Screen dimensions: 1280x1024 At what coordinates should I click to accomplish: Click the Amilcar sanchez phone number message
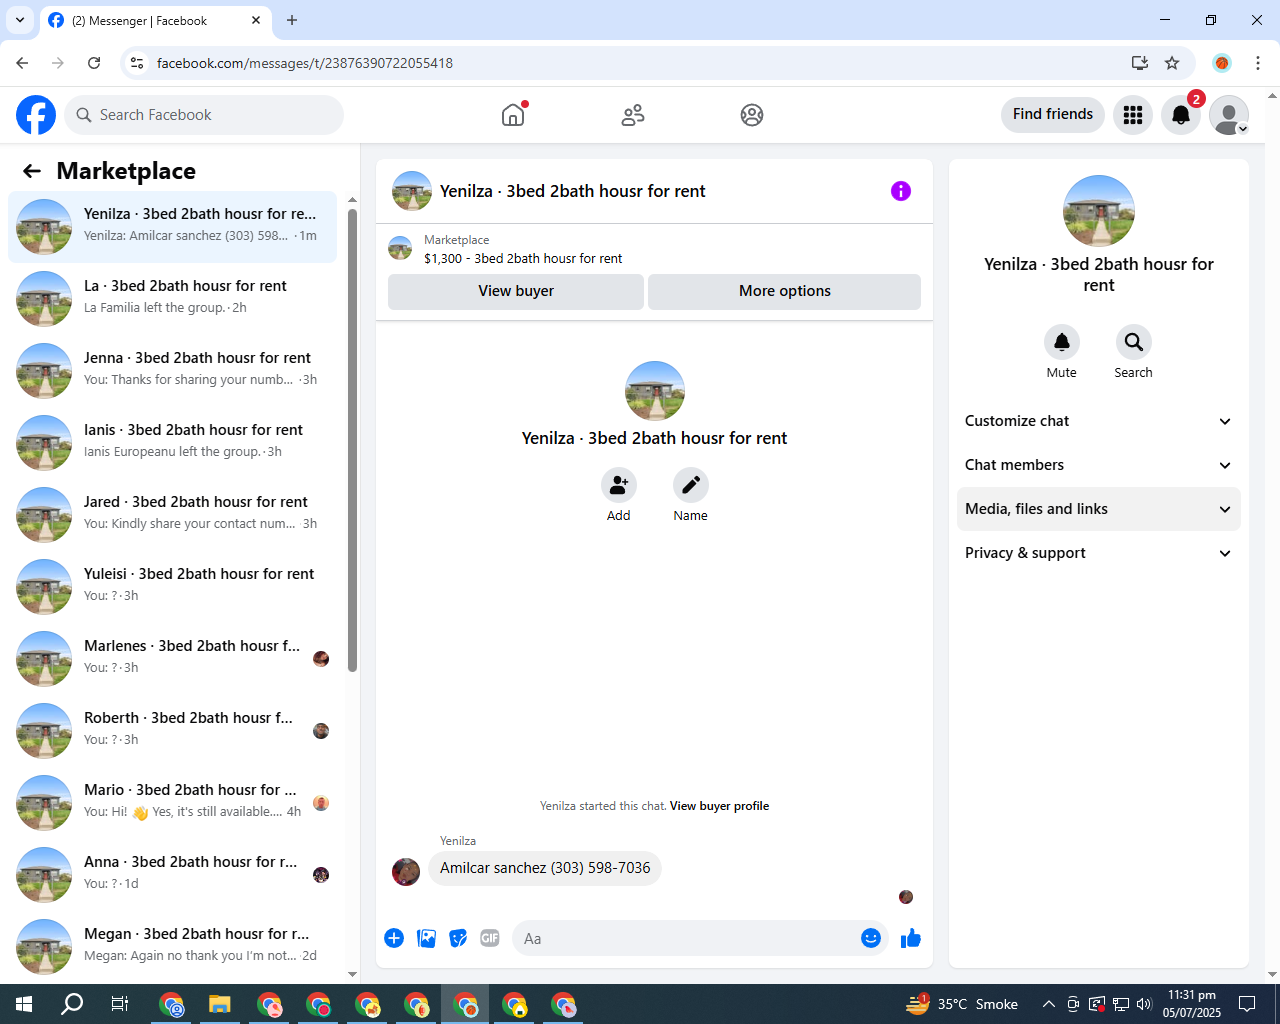tap(545, 868)
